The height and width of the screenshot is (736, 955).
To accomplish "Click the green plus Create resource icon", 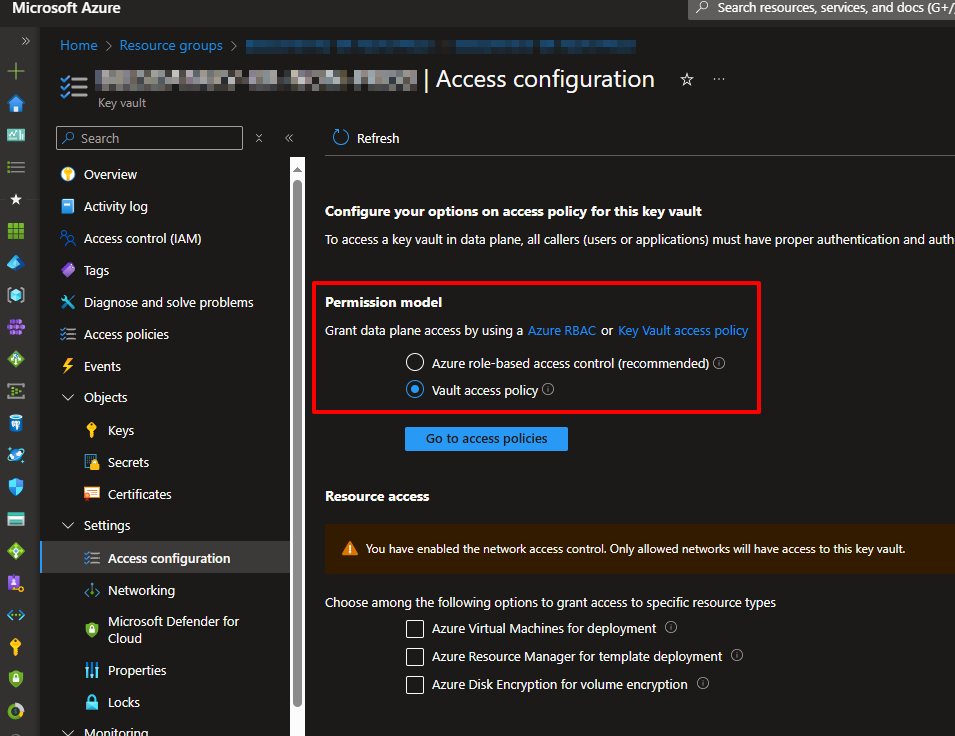I will 16,71.
